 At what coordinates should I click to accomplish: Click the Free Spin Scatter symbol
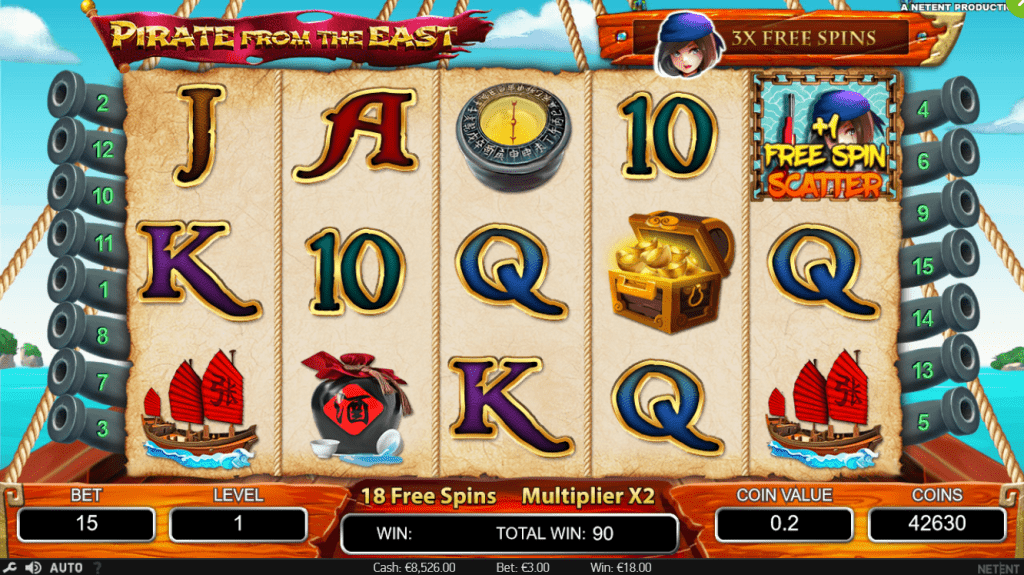click(826, 137)
